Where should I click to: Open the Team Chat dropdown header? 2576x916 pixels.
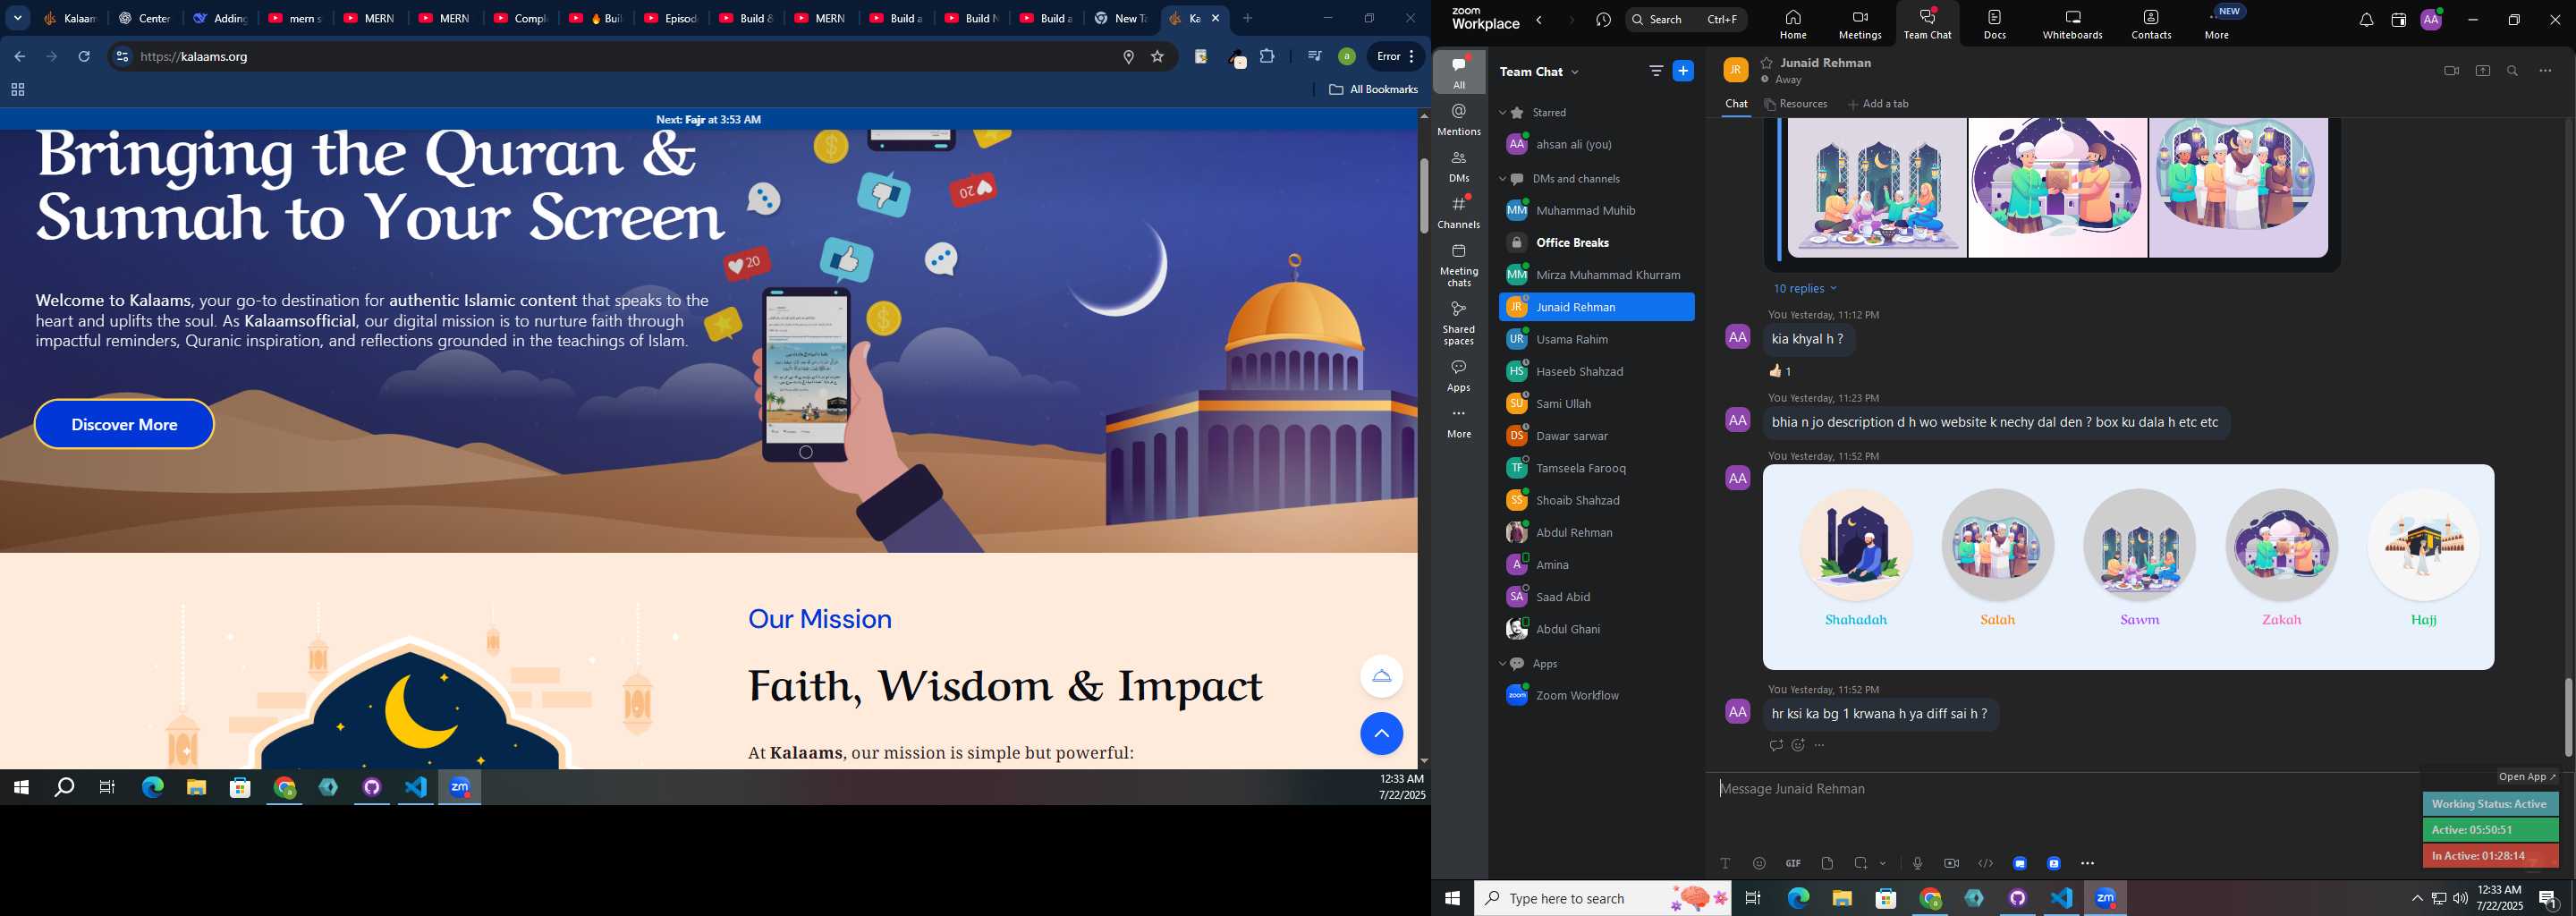click(1539, 72)
